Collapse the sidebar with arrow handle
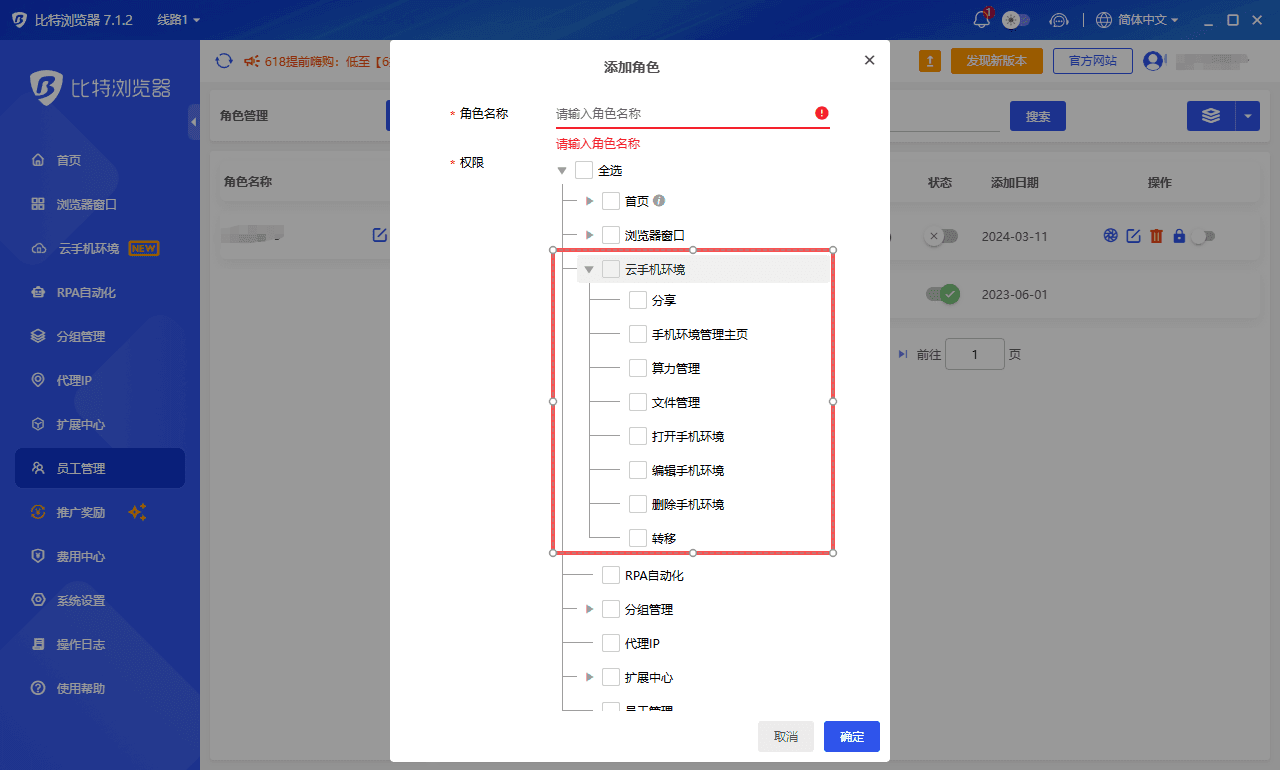1280x770 pixels. tap(193, 122)
